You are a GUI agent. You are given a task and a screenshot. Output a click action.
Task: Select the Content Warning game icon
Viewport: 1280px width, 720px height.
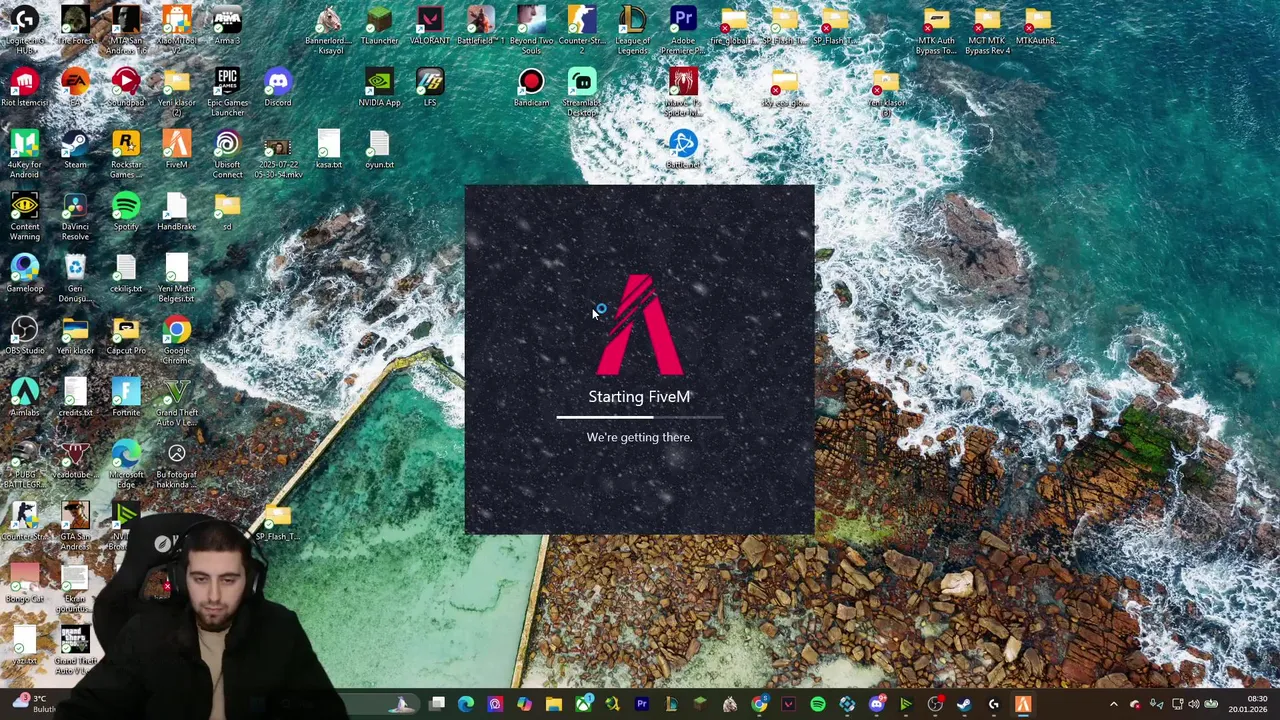tap(24, 214)
